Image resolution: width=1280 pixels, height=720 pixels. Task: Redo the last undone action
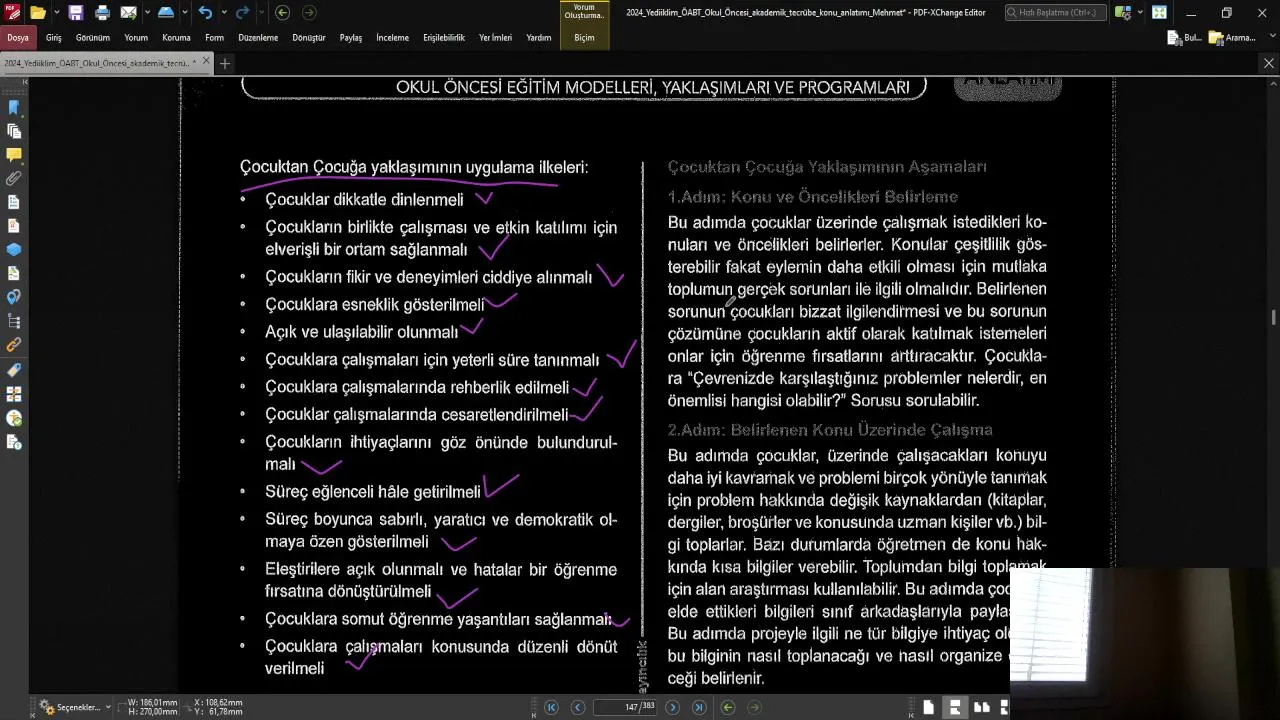pos(242,13)
